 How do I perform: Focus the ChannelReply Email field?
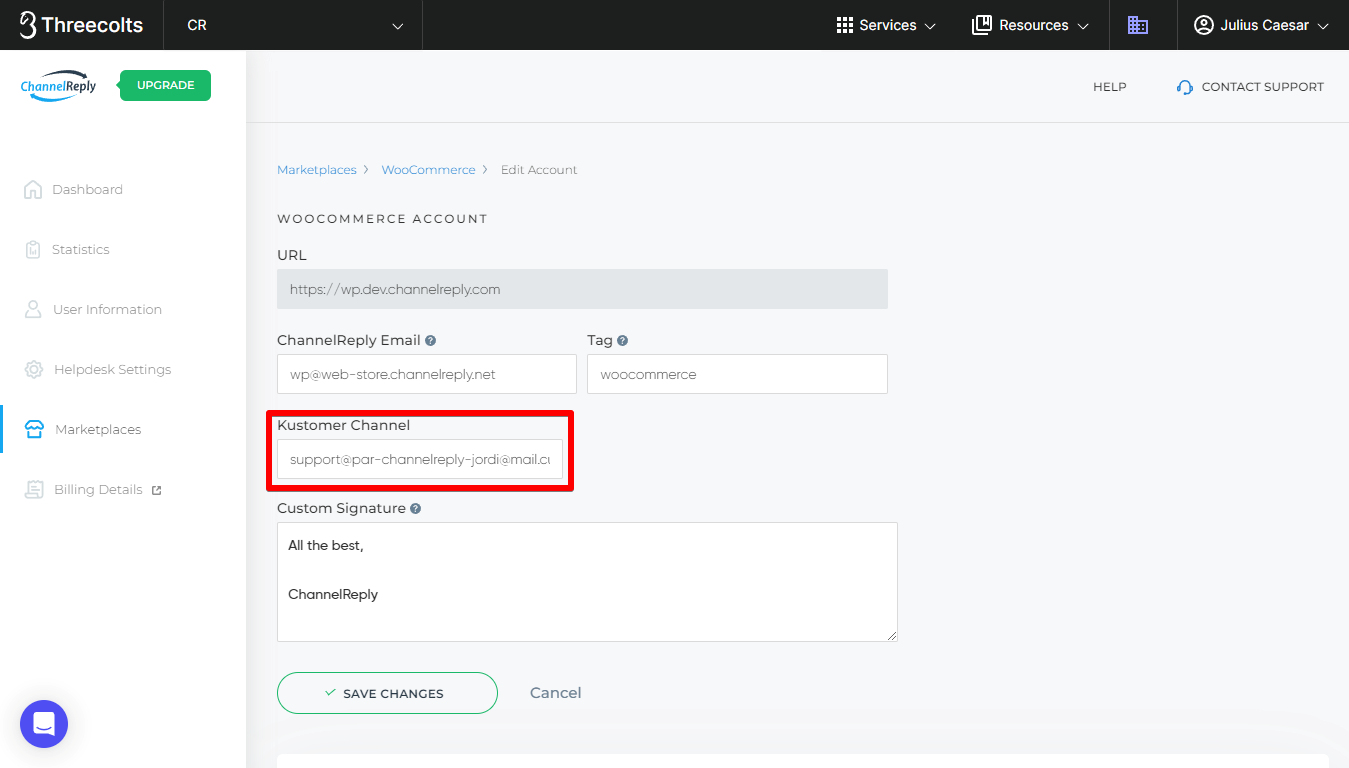tap(427, 374)
